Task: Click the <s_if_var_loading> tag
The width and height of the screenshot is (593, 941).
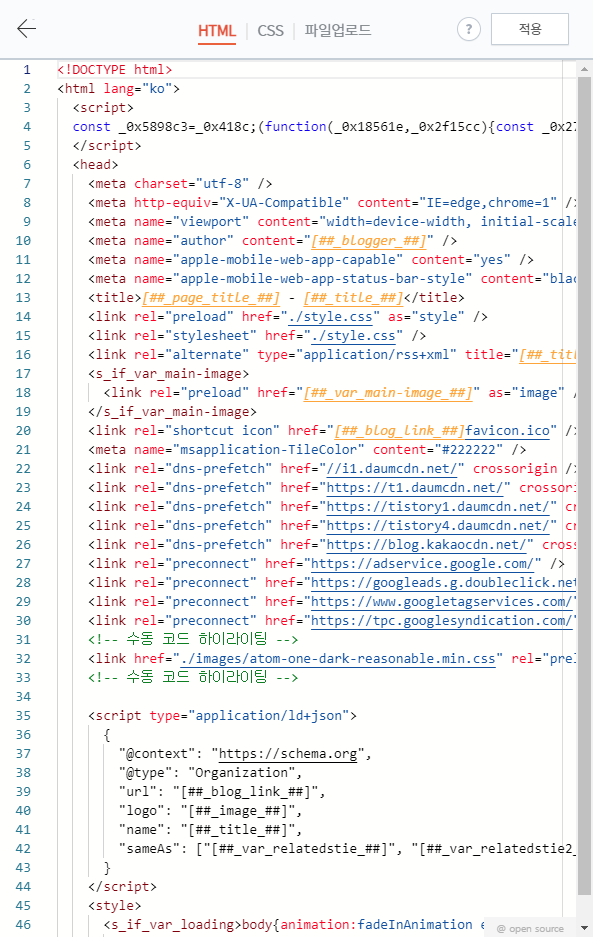Action: [x=172, y=925]
